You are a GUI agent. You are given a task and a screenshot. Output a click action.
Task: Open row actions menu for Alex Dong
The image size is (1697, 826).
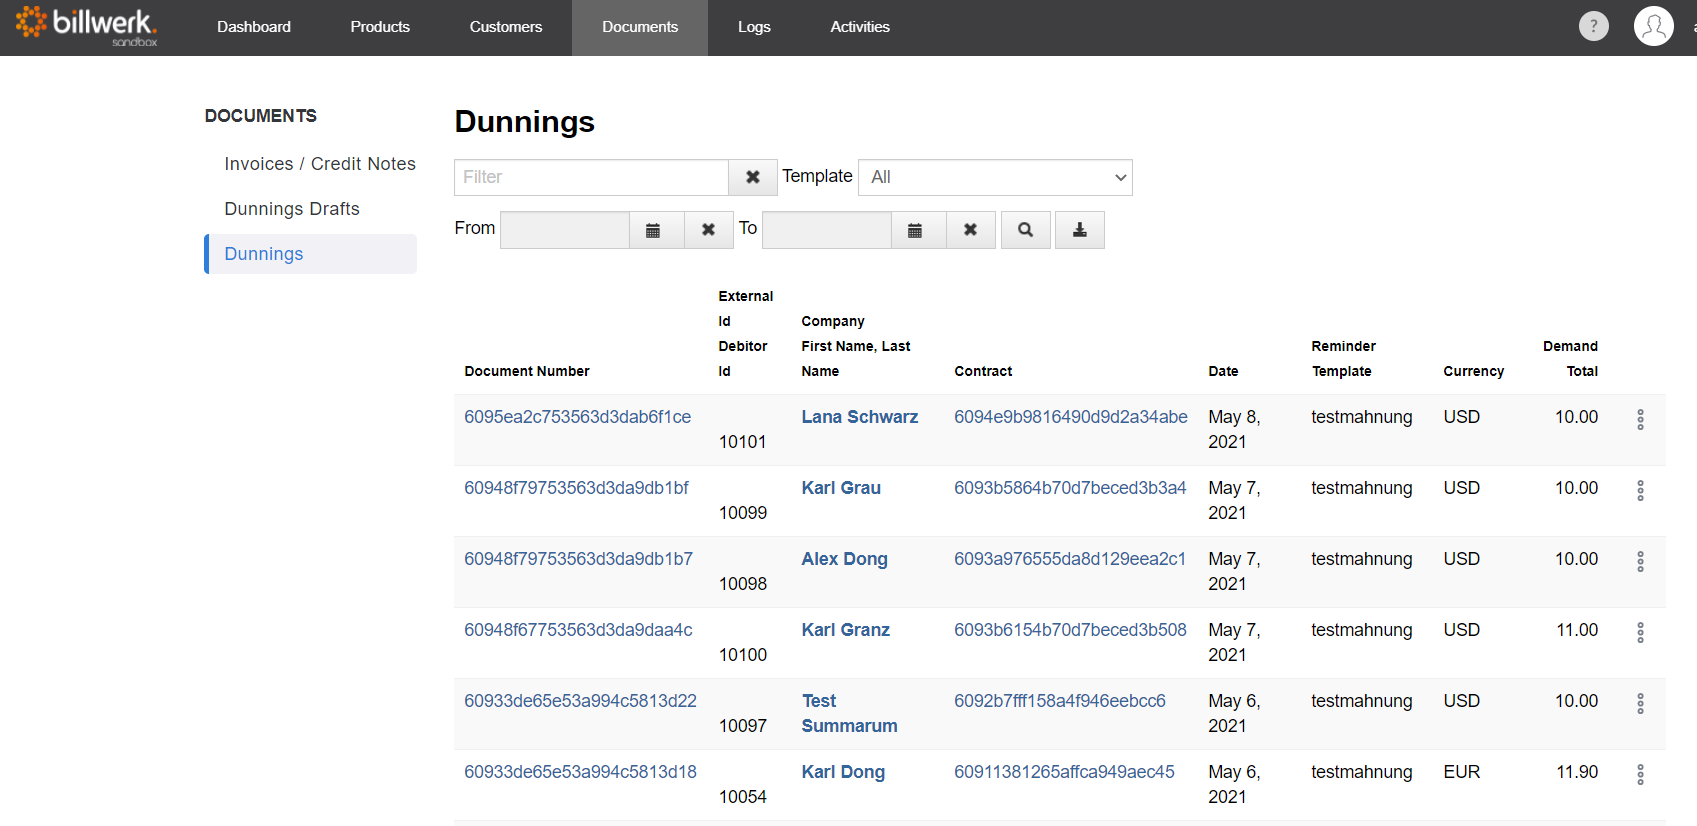coord(1640,562)
